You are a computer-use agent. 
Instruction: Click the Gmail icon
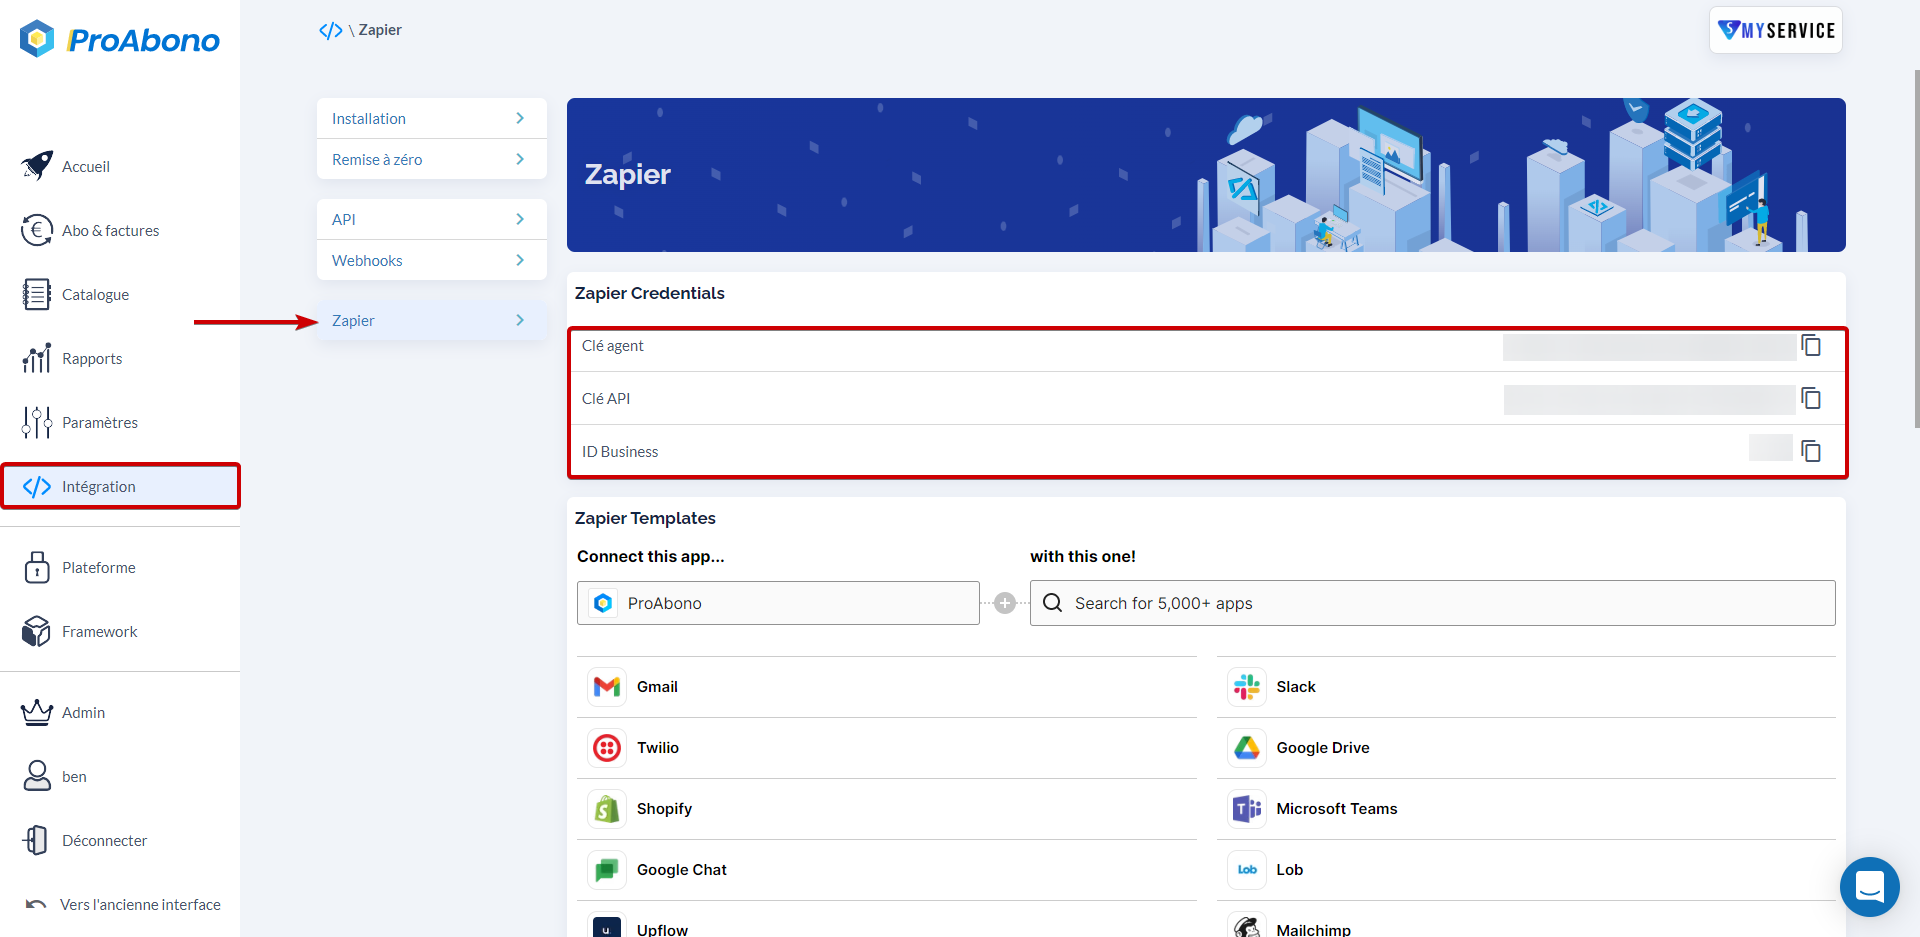tap(607, 687)
